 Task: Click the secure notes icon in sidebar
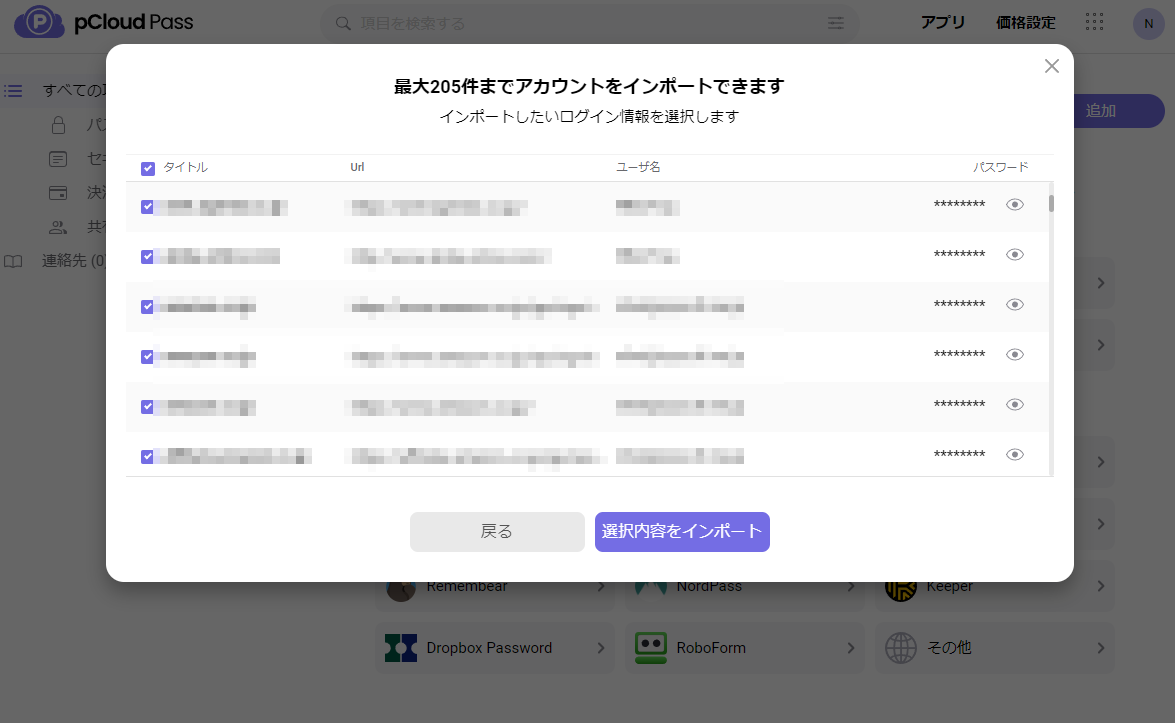point(58,159)
